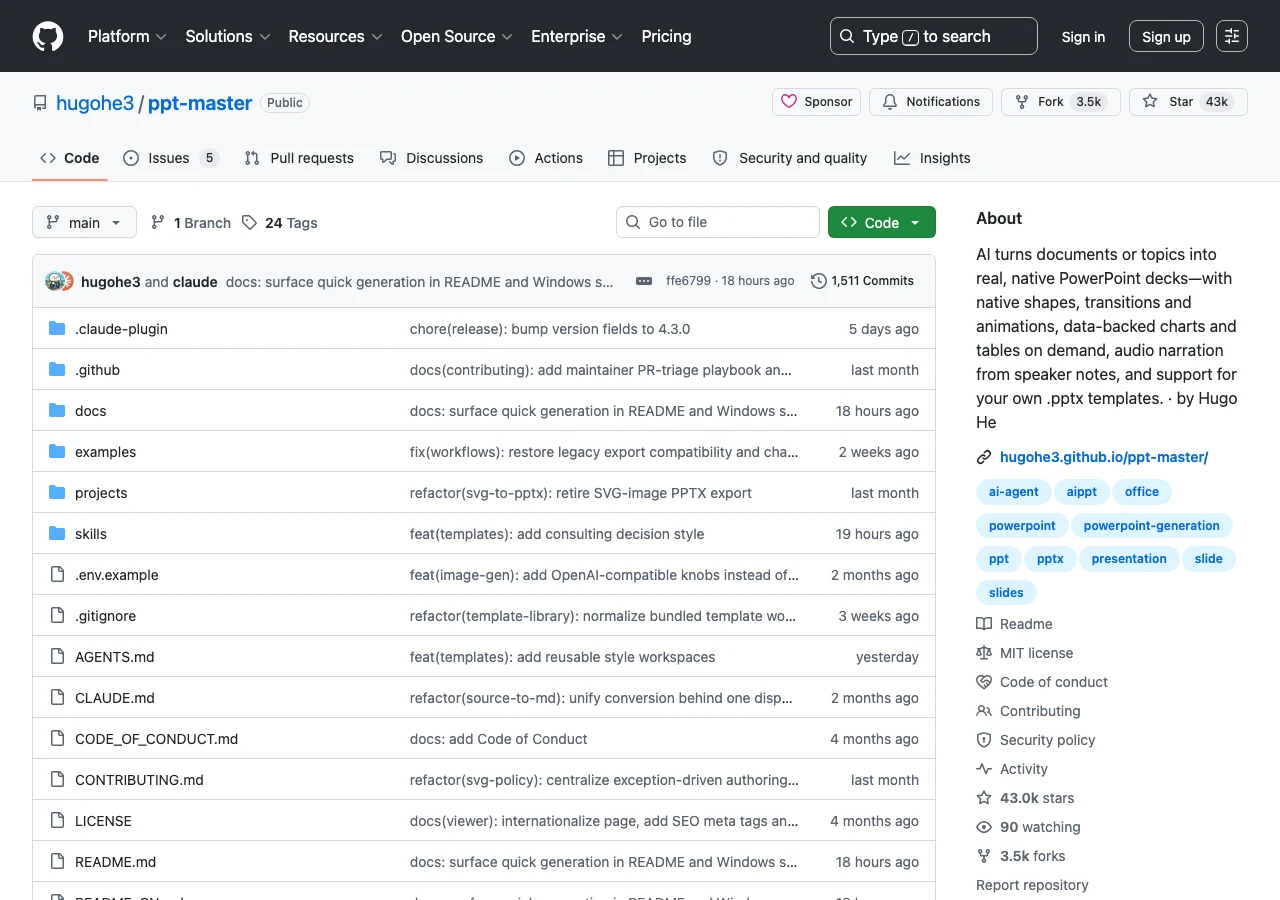Screen dimensions: 1280x900
Task: Click the slides topic tag
Action: coord(1006,592)
